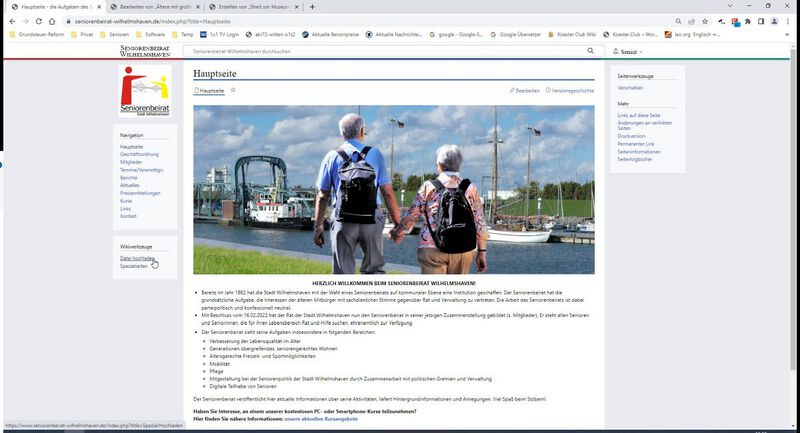Open the 'leo.org Englisch' bookmark
Screen dimensions: 800x433
tap(692, 35)
